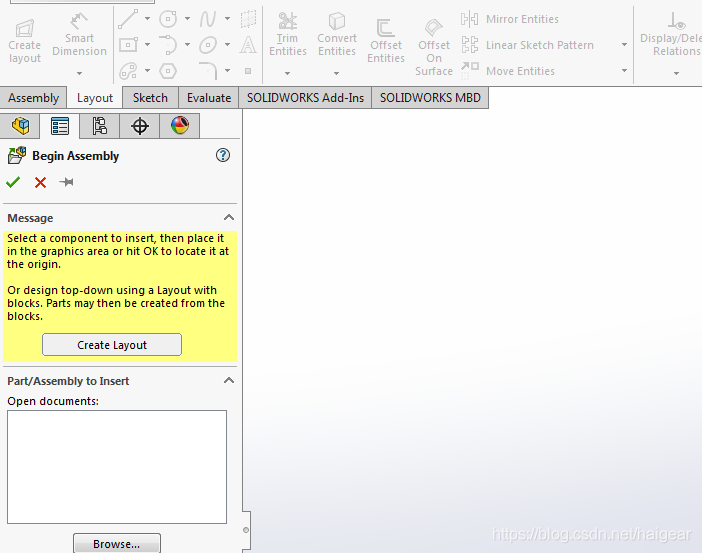
Task: Open the Arc tool dropdown arrow
Action: tap(187, 45)
